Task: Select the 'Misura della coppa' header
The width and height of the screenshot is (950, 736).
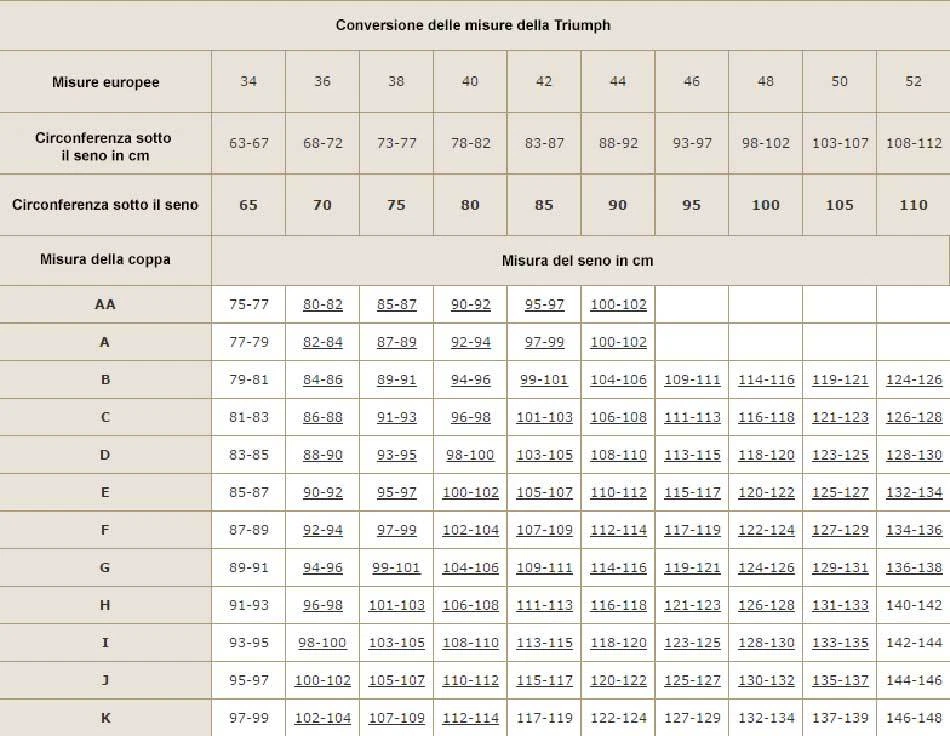Action: 105,259
